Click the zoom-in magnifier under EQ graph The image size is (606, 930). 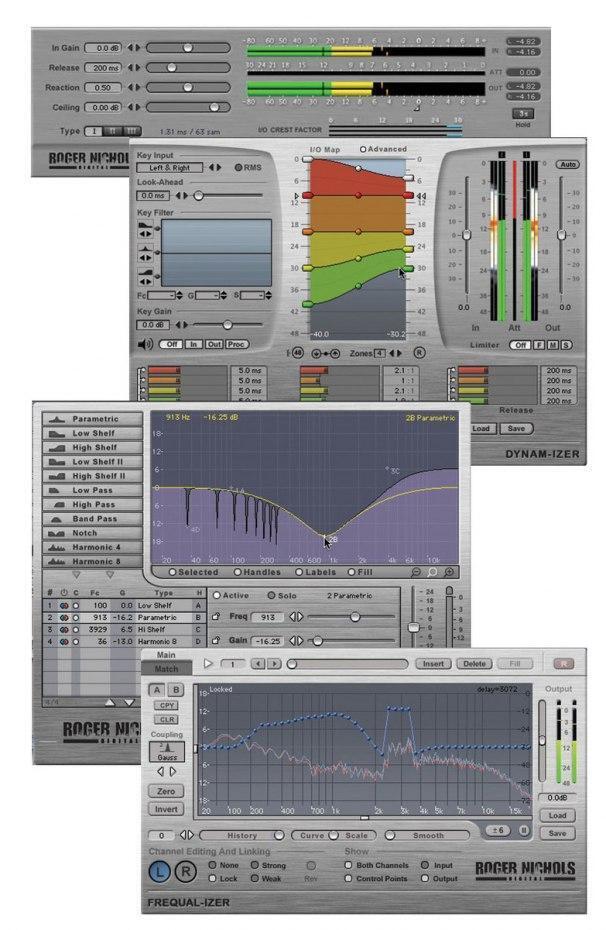click(449, 572)
